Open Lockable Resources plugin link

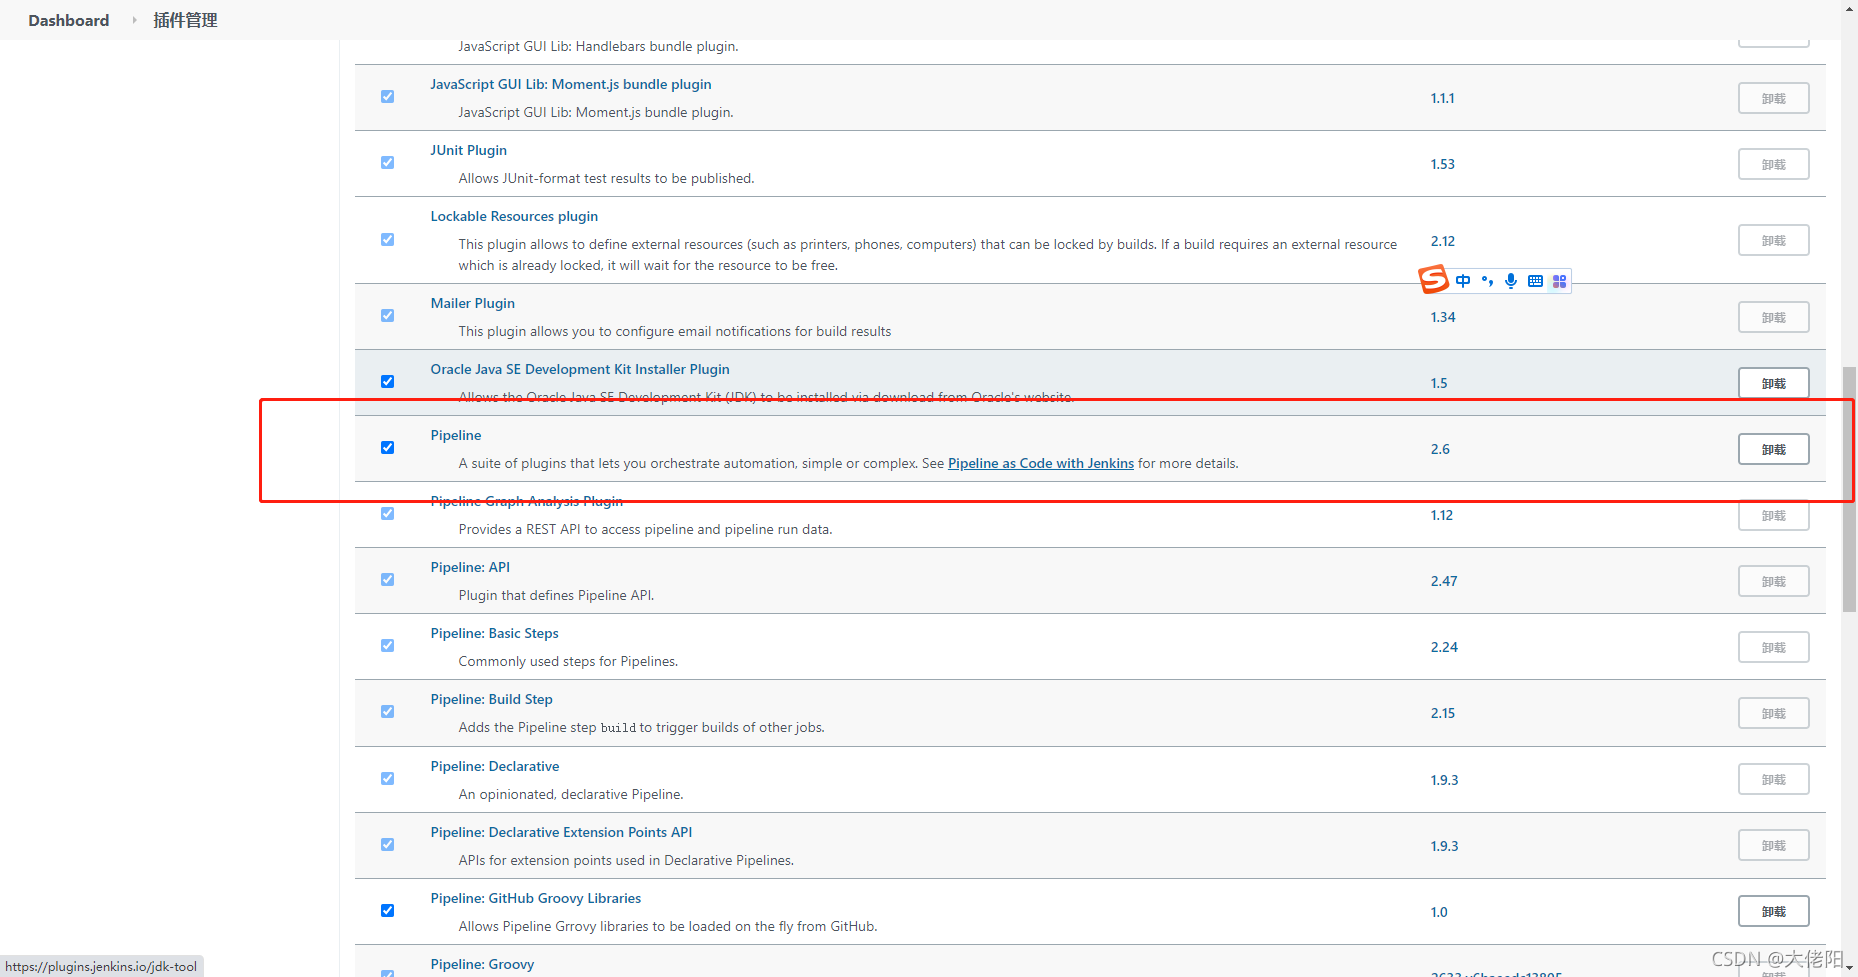[514, 216]
